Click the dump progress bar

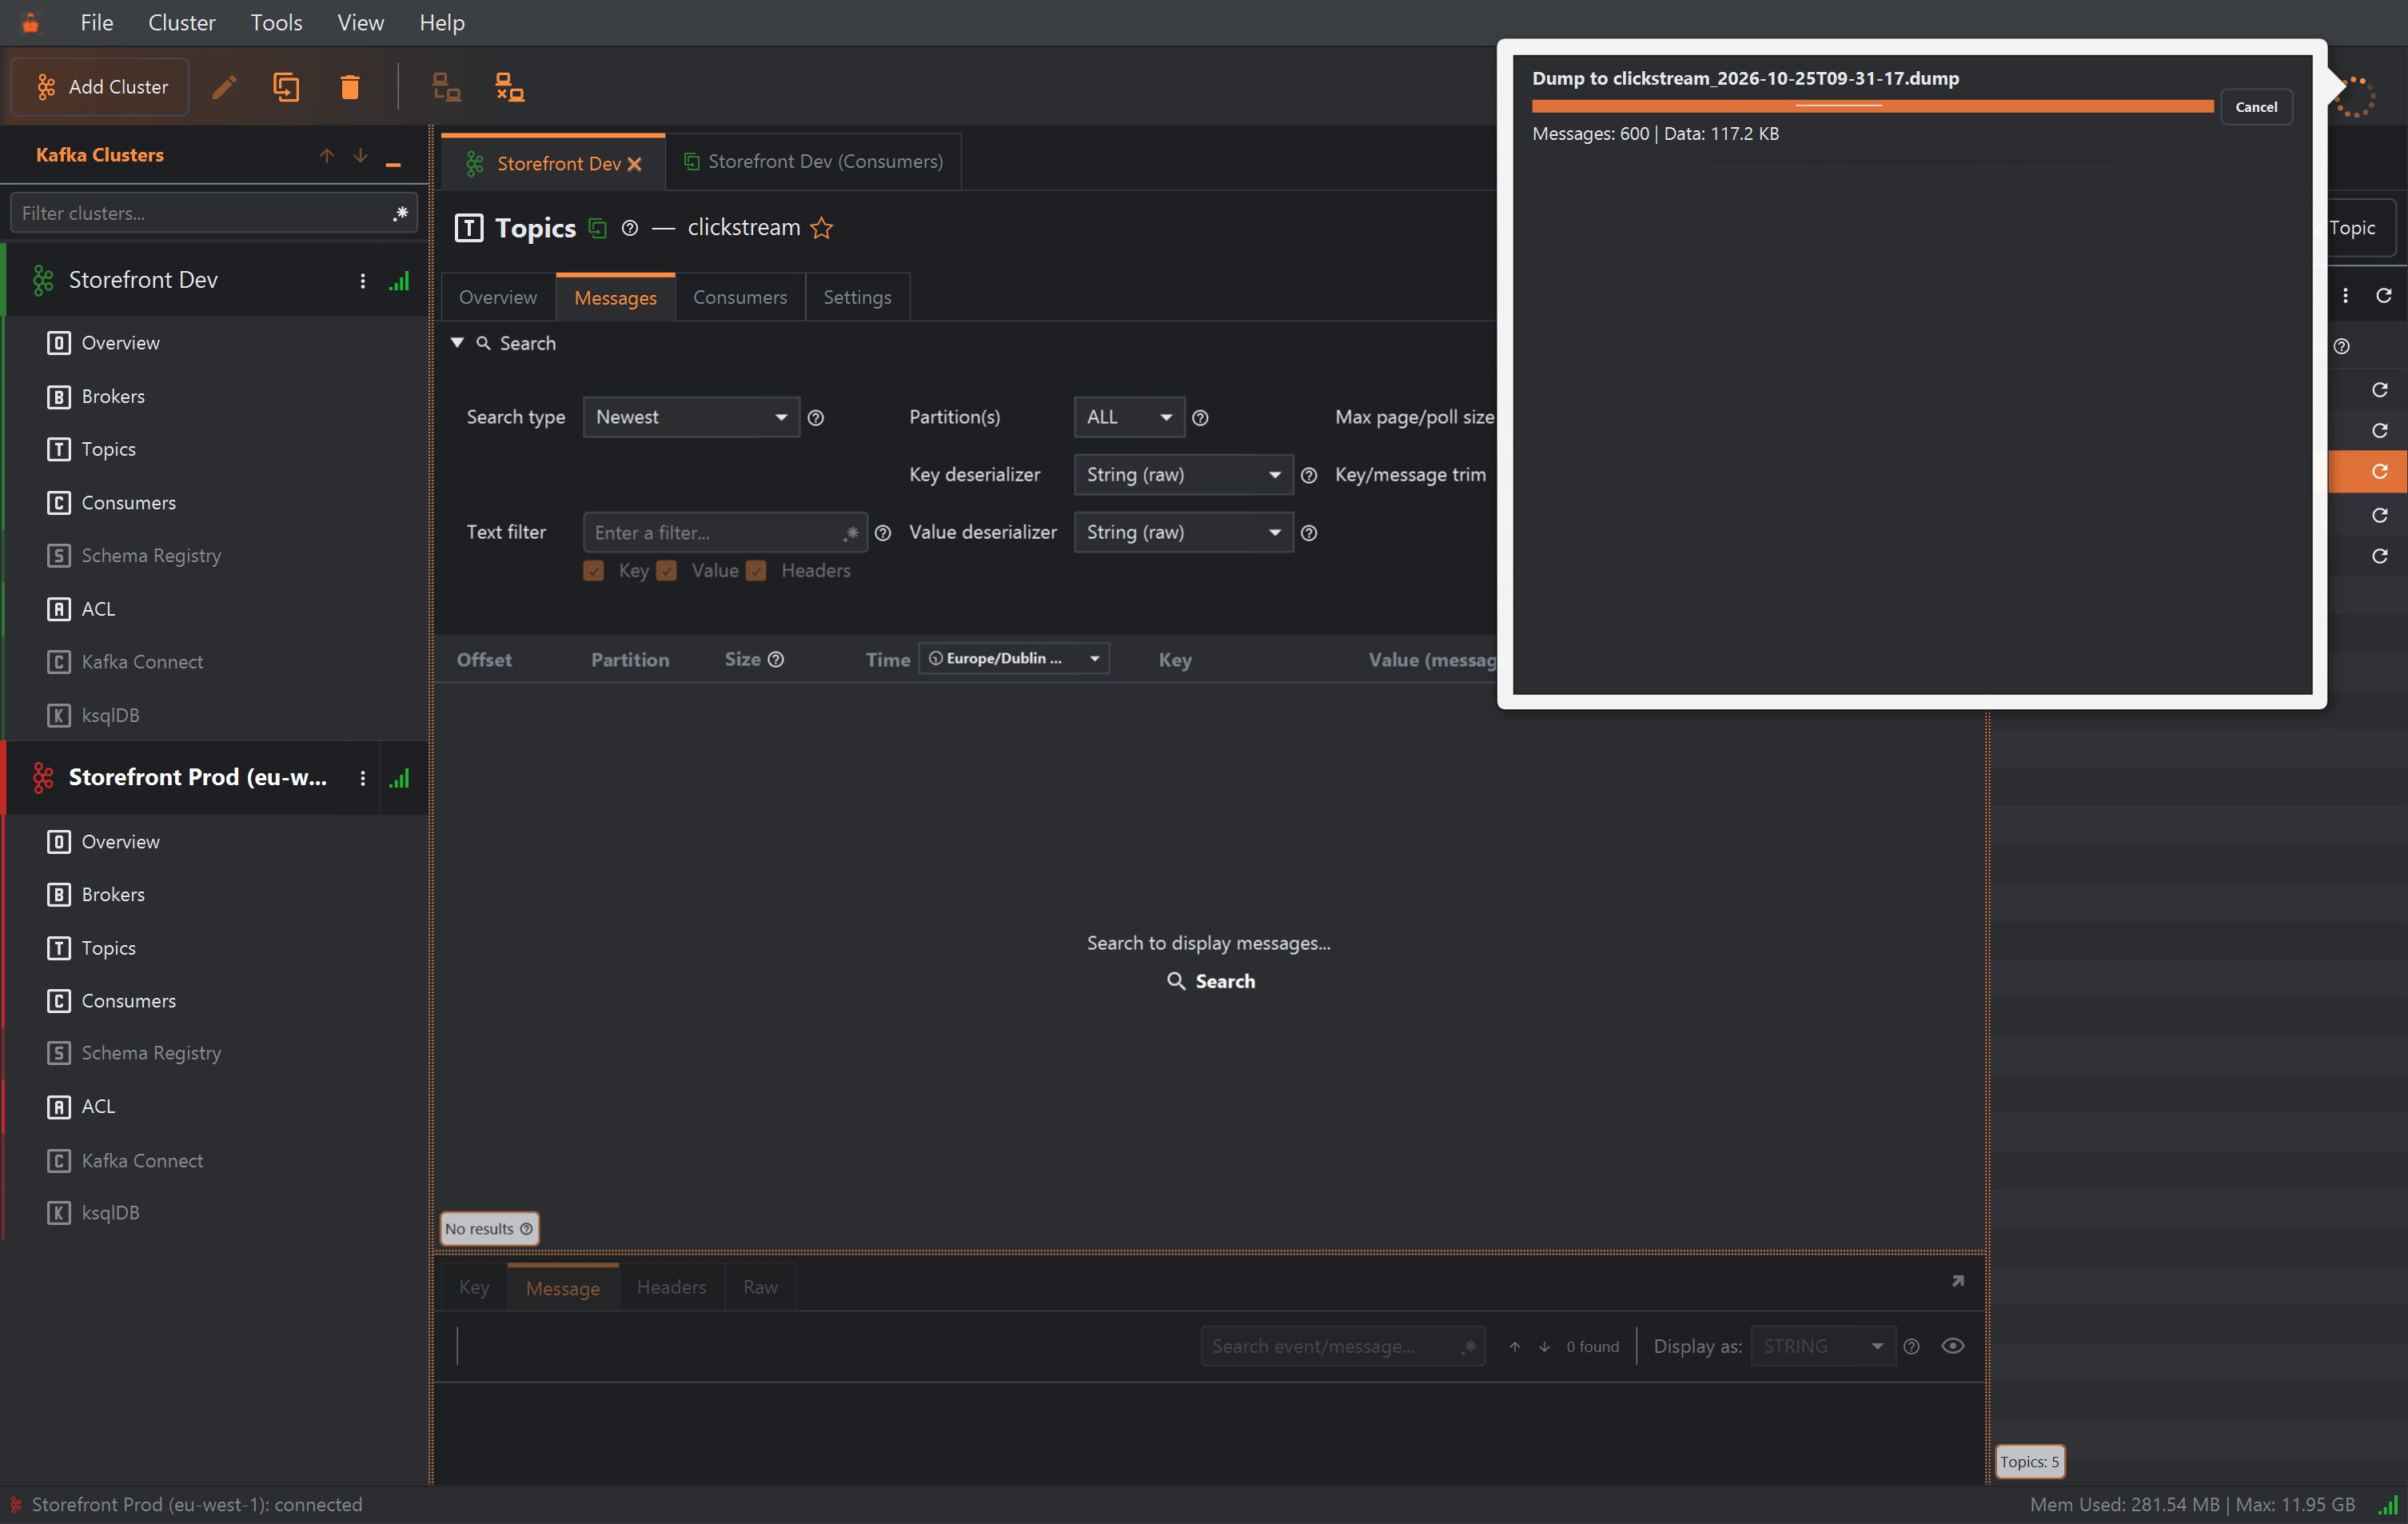[x=1872, y=106]
